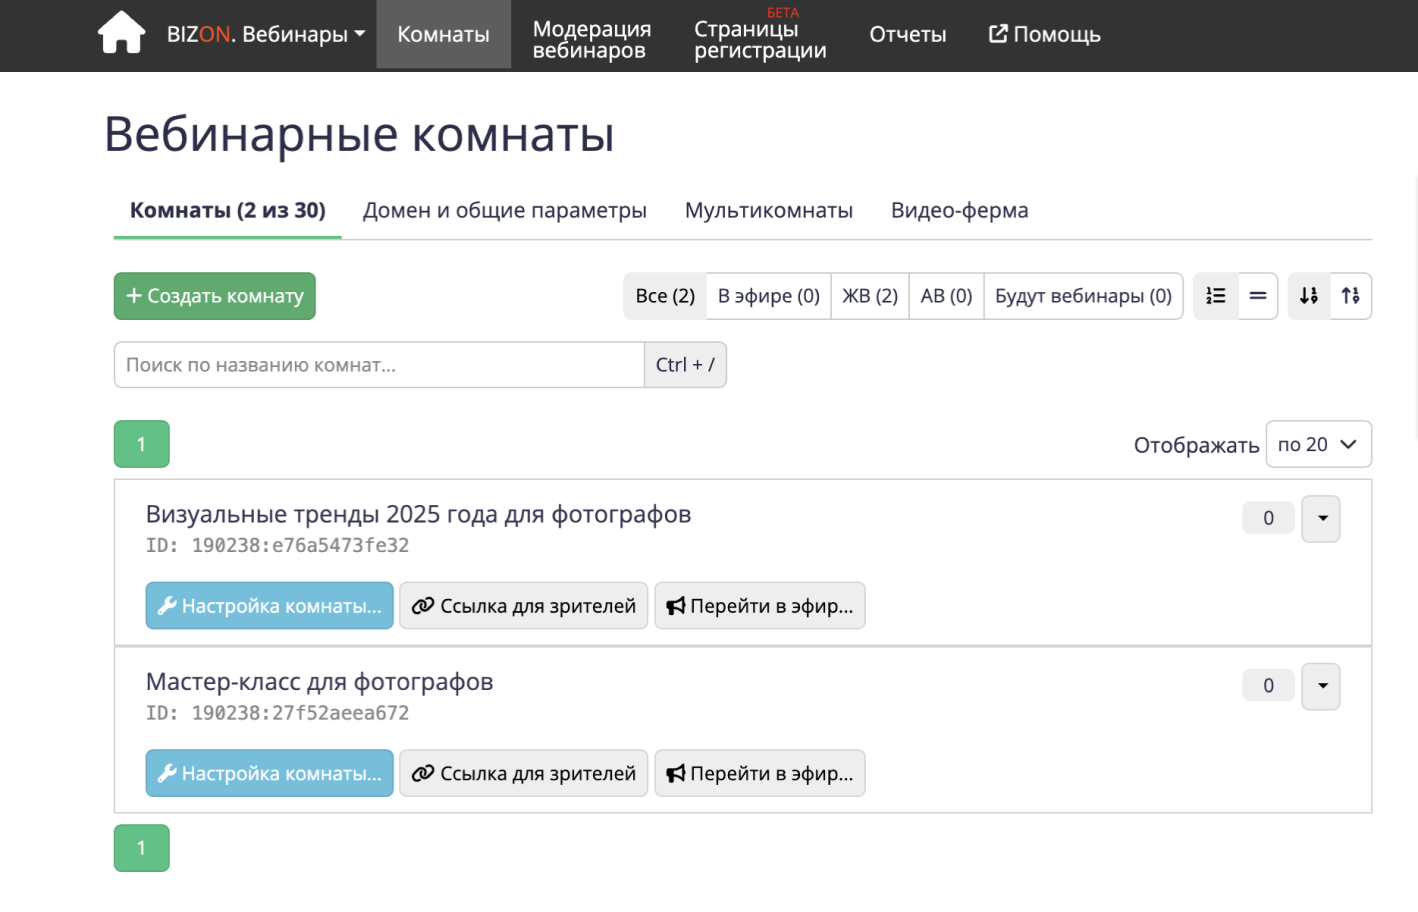This screenshot has height=912, width=1418.
Task: Sort rooms in ascending order
Action: (1351, 296)
